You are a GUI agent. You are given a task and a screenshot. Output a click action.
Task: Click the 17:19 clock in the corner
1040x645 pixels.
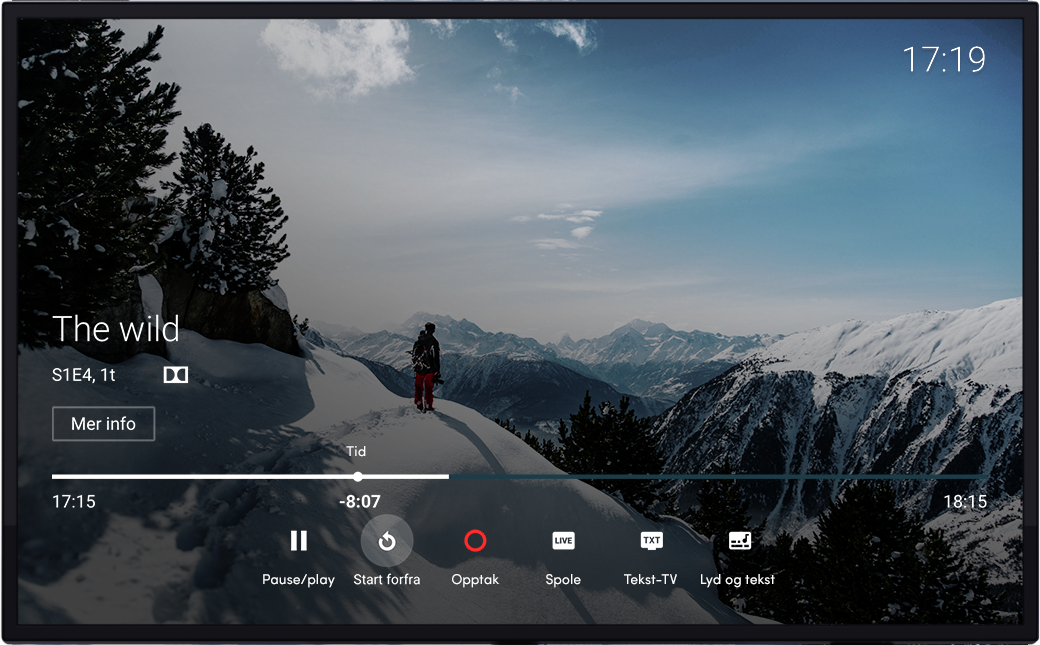944,60
